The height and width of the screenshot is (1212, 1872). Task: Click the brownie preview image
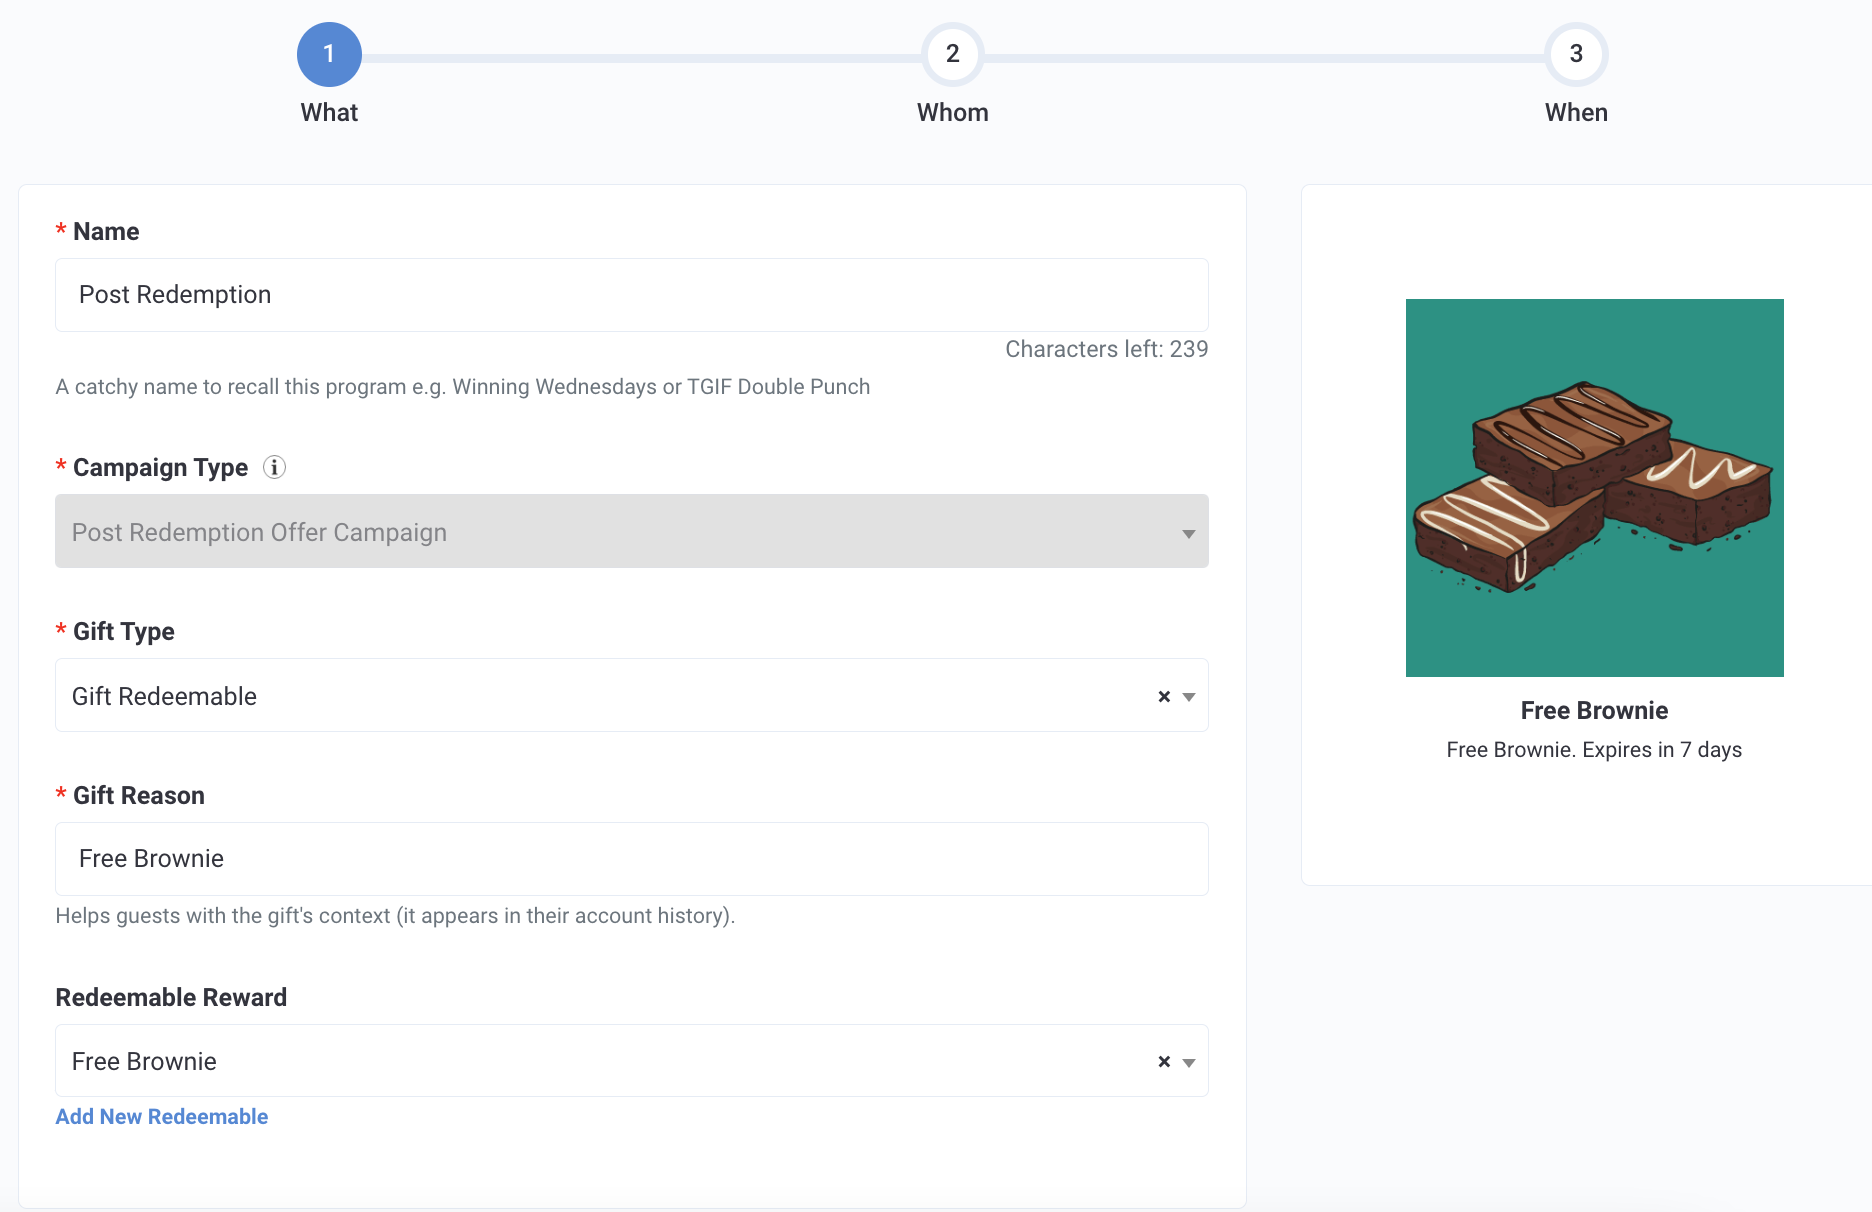tap(1594, 488)
